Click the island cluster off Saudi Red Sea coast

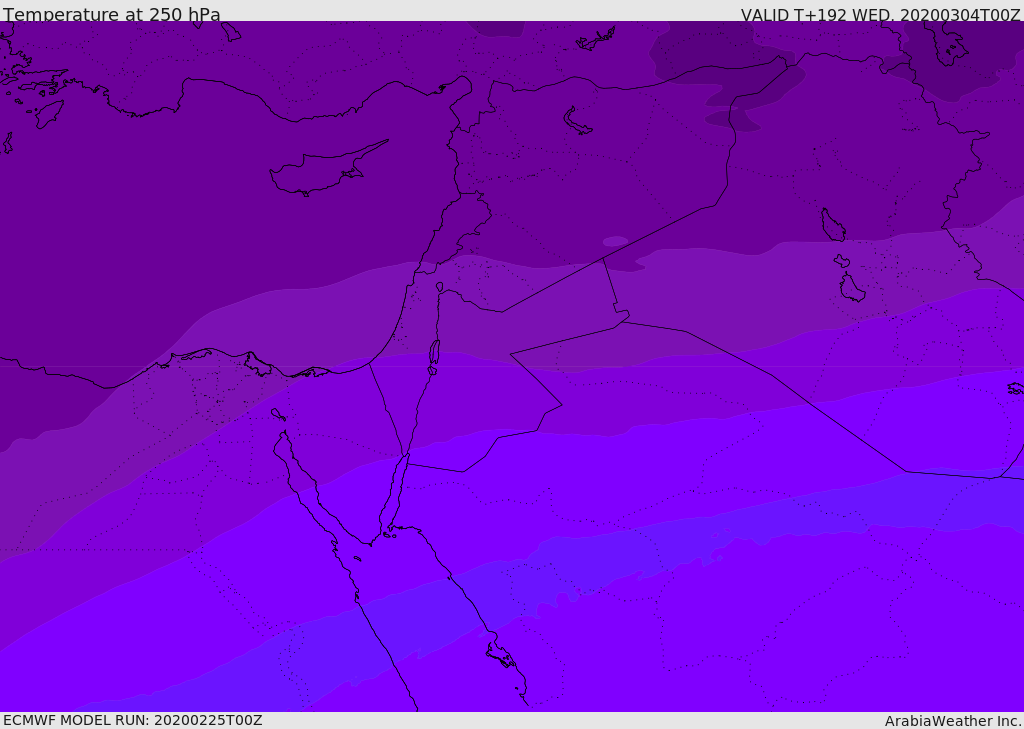500,655
